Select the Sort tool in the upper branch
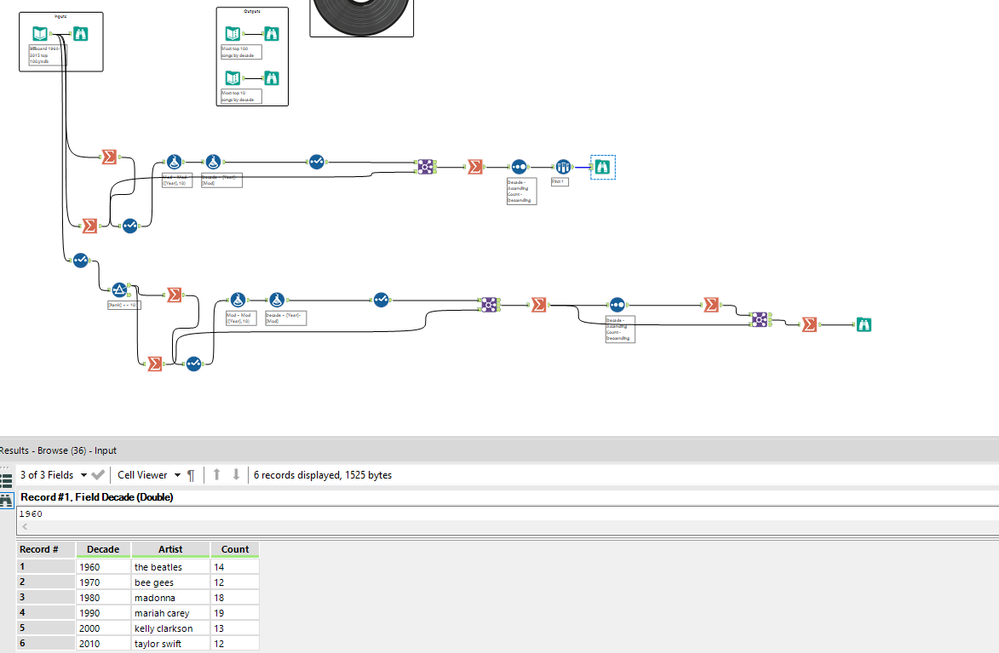Viewport: 999px width, 653px height. 519,167
